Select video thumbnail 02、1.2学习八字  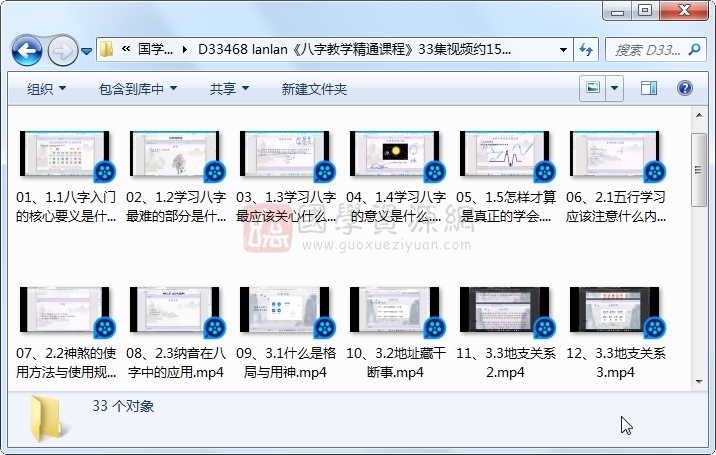(176, 155)
